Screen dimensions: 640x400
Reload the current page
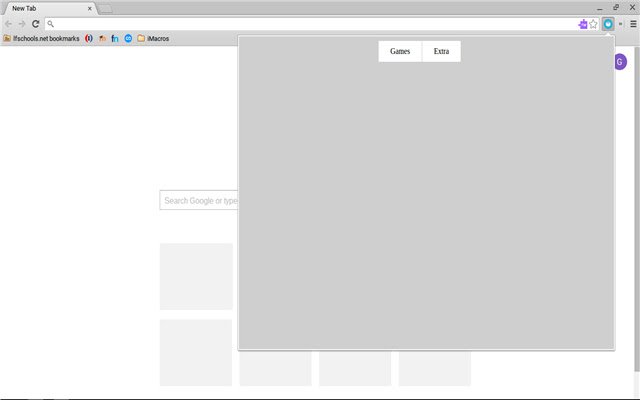36,24
